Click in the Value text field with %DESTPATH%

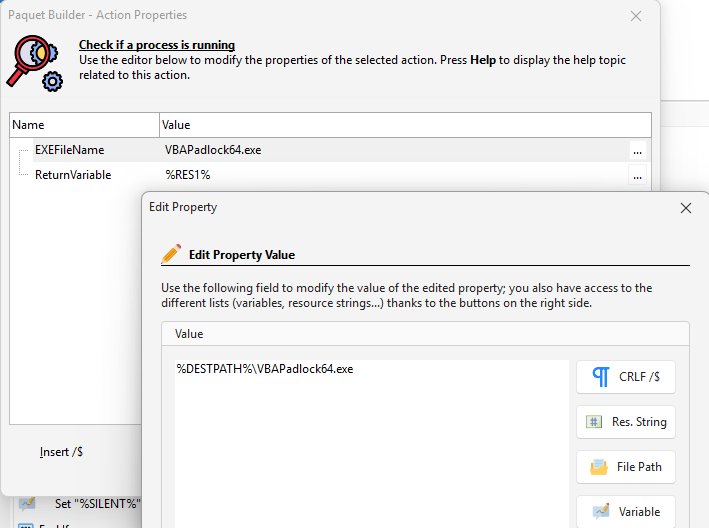[x=372, y=443]
